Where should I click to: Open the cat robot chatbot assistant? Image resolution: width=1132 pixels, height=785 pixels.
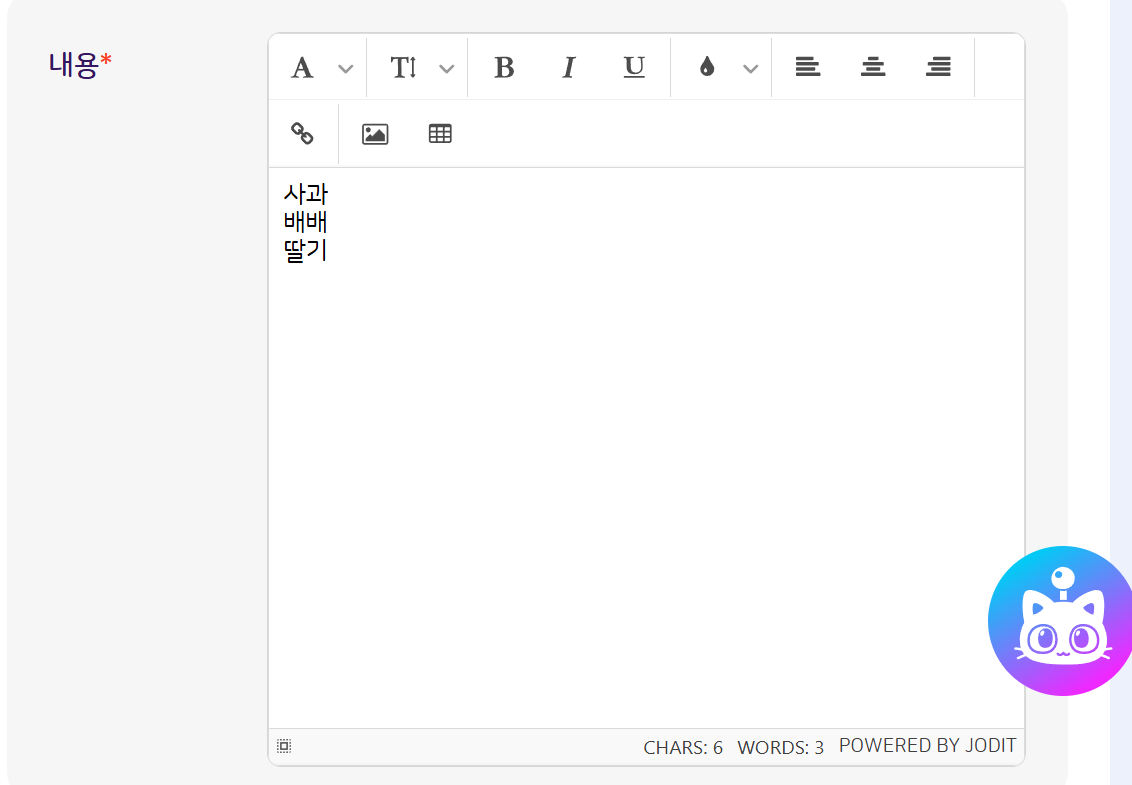1062,622
